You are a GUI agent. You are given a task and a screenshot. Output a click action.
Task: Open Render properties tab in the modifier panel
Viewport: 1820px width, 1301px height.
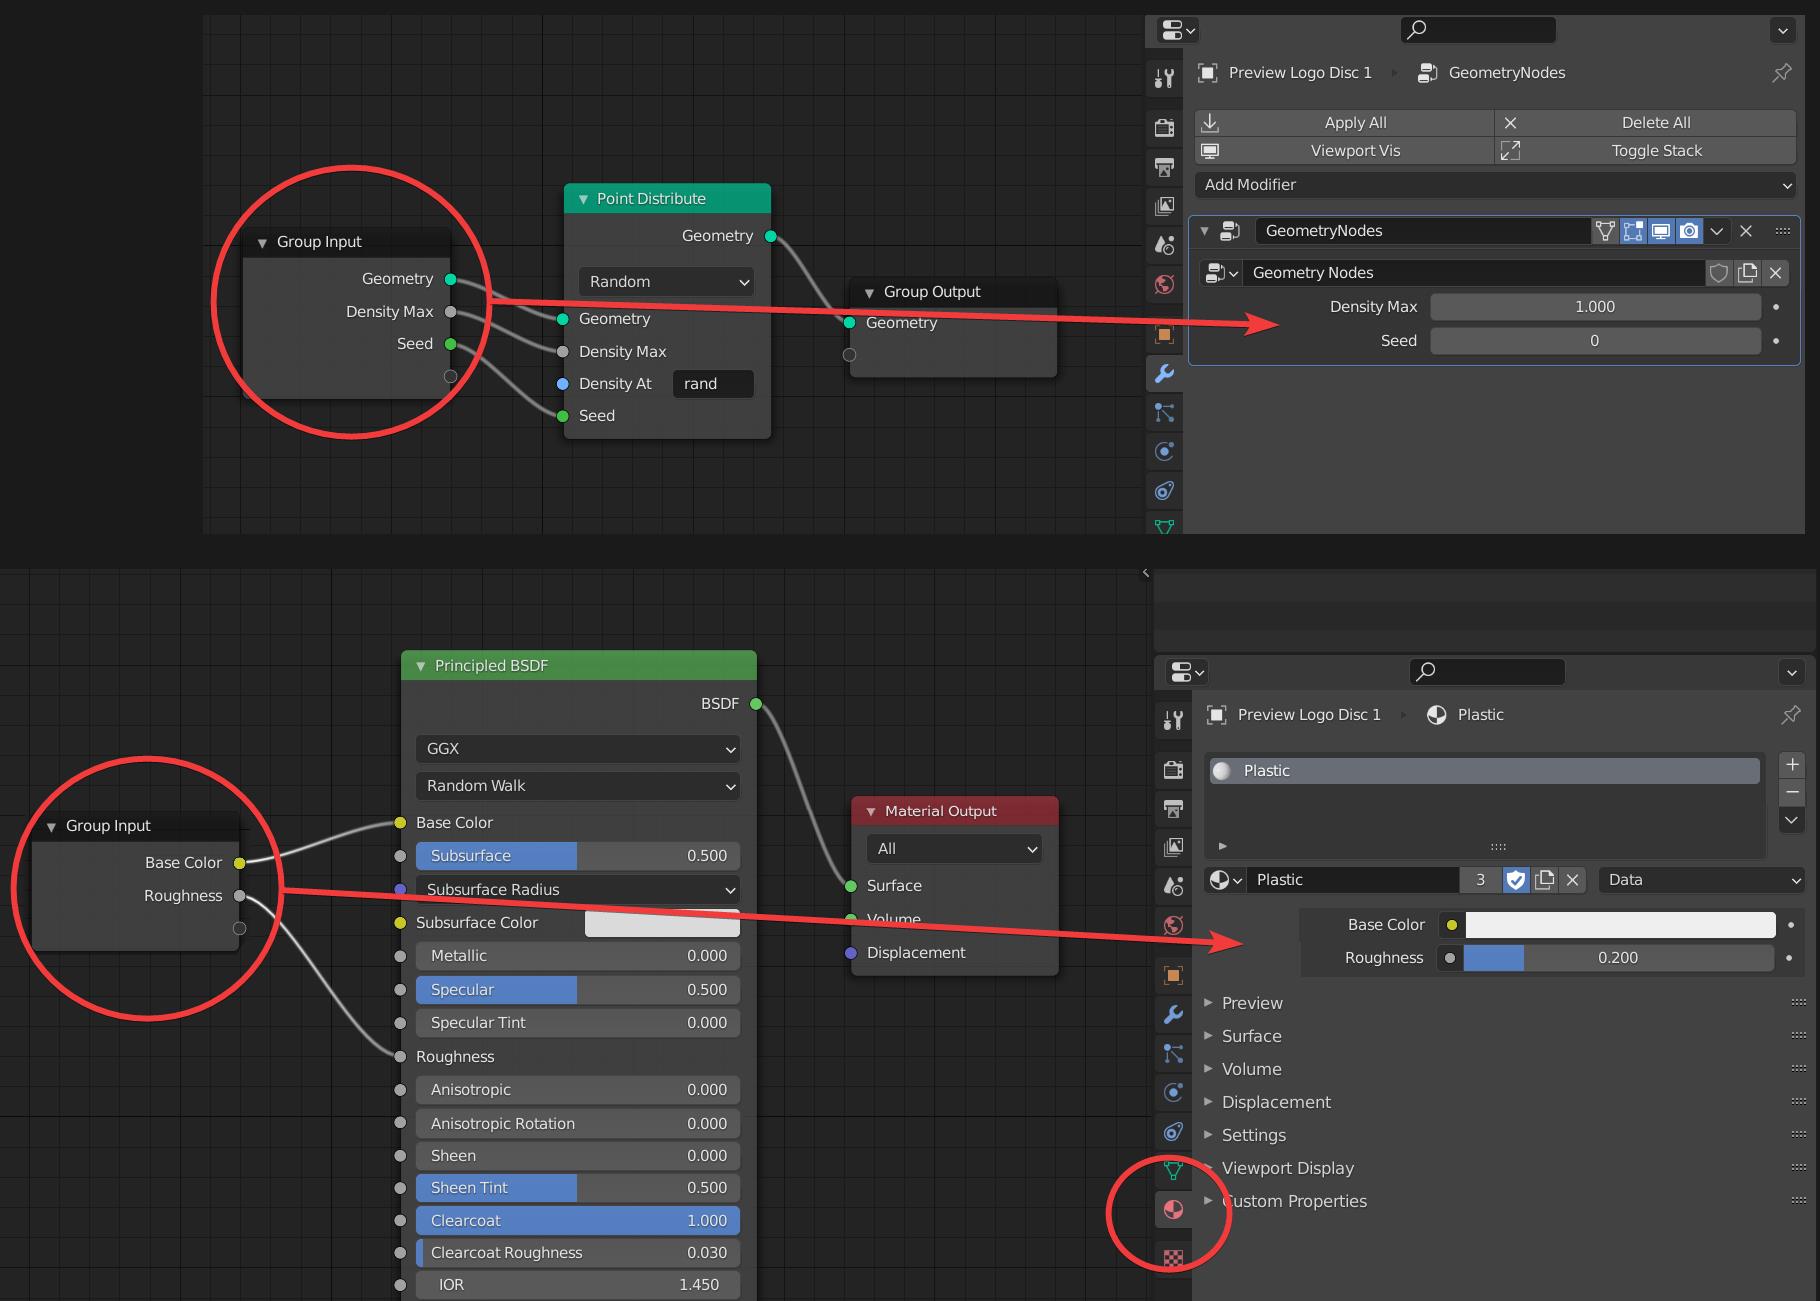[x=1164, y=127]
